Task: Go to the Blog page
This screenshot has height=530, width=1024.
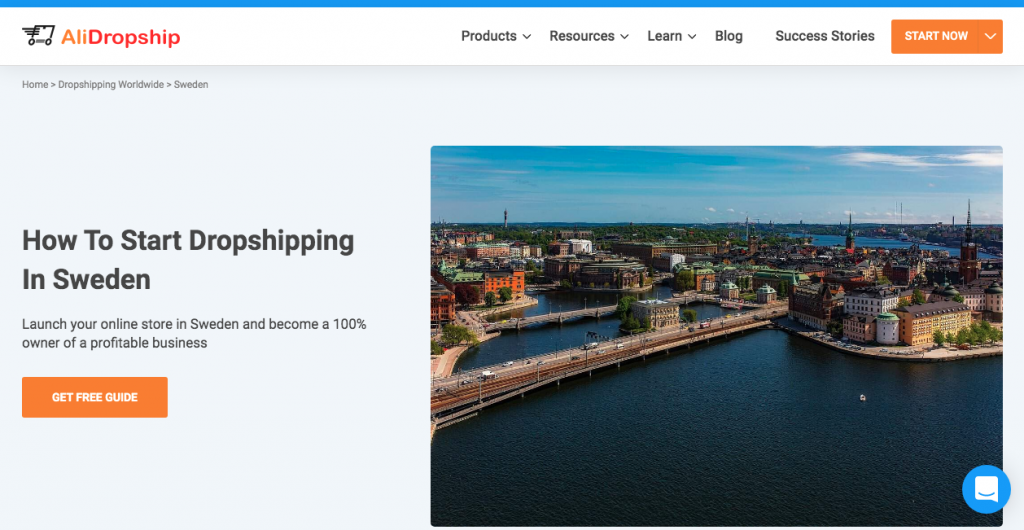Action: (x=729, y=37)
